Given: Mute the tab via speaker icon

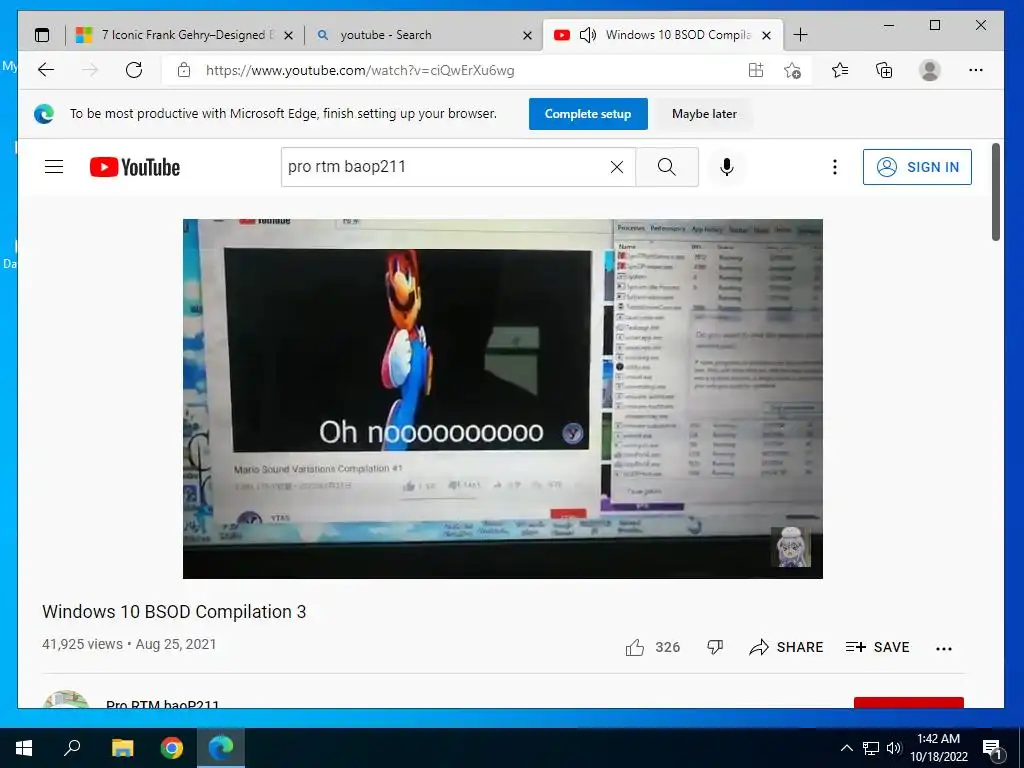Looking at the screenshot, I should point(587,35).
